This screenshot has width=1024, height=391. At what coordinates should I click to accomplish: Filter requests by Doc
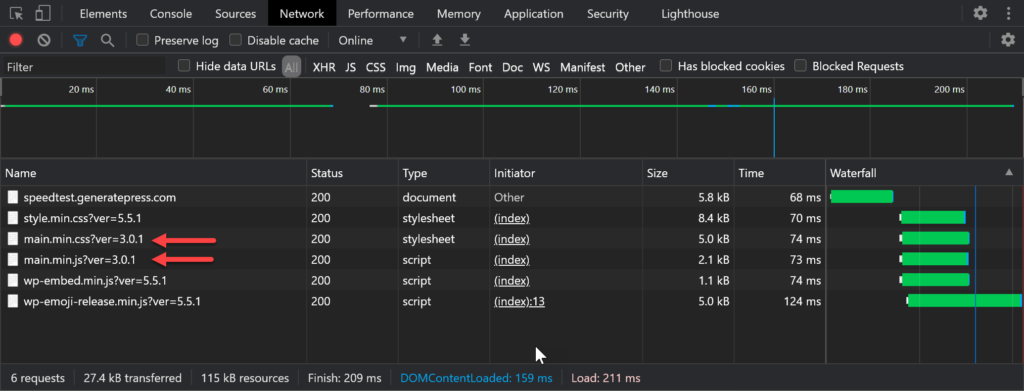coord(513,67)
